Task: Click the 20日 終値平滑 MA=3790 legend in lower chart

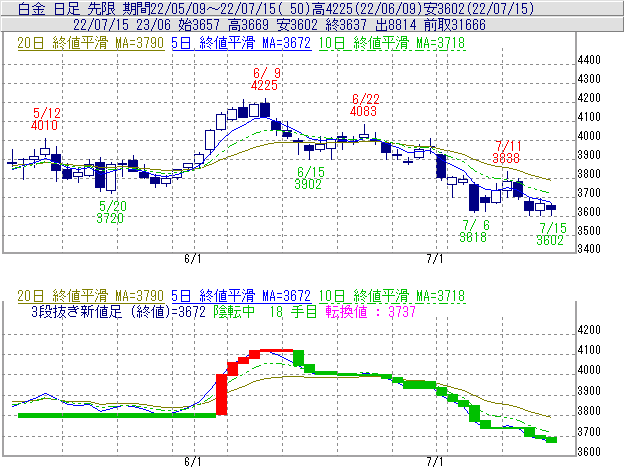Action: (x=91, y=296)
